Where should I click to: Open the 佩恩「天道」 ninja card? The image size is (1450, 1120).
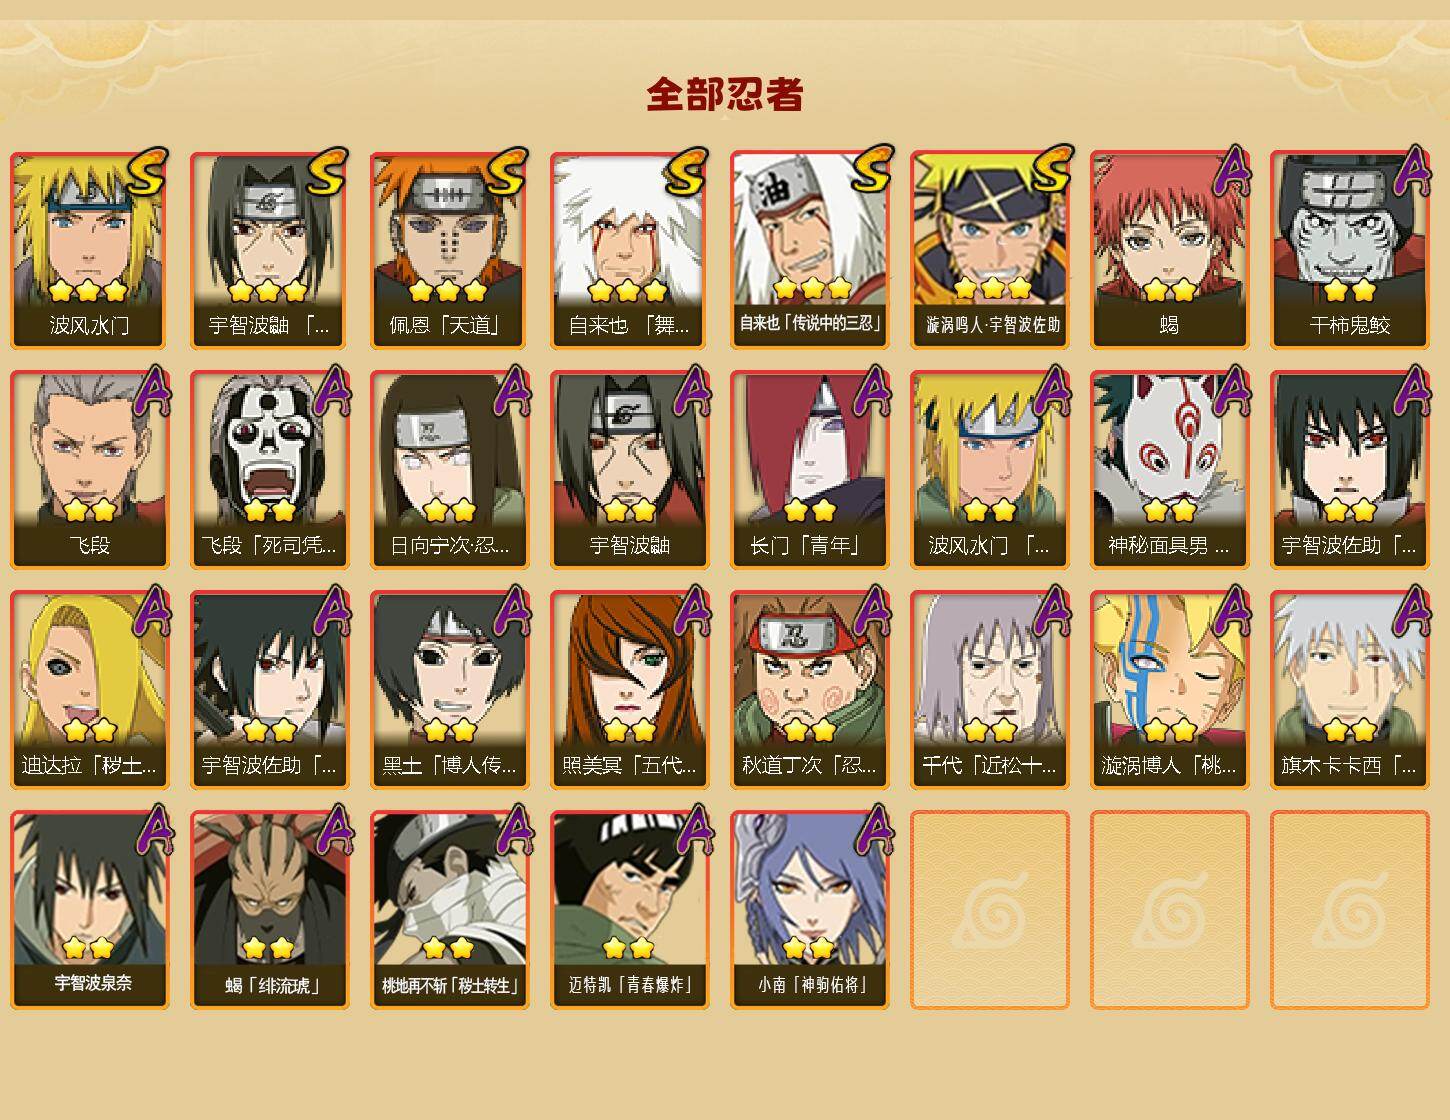[450, 250]
